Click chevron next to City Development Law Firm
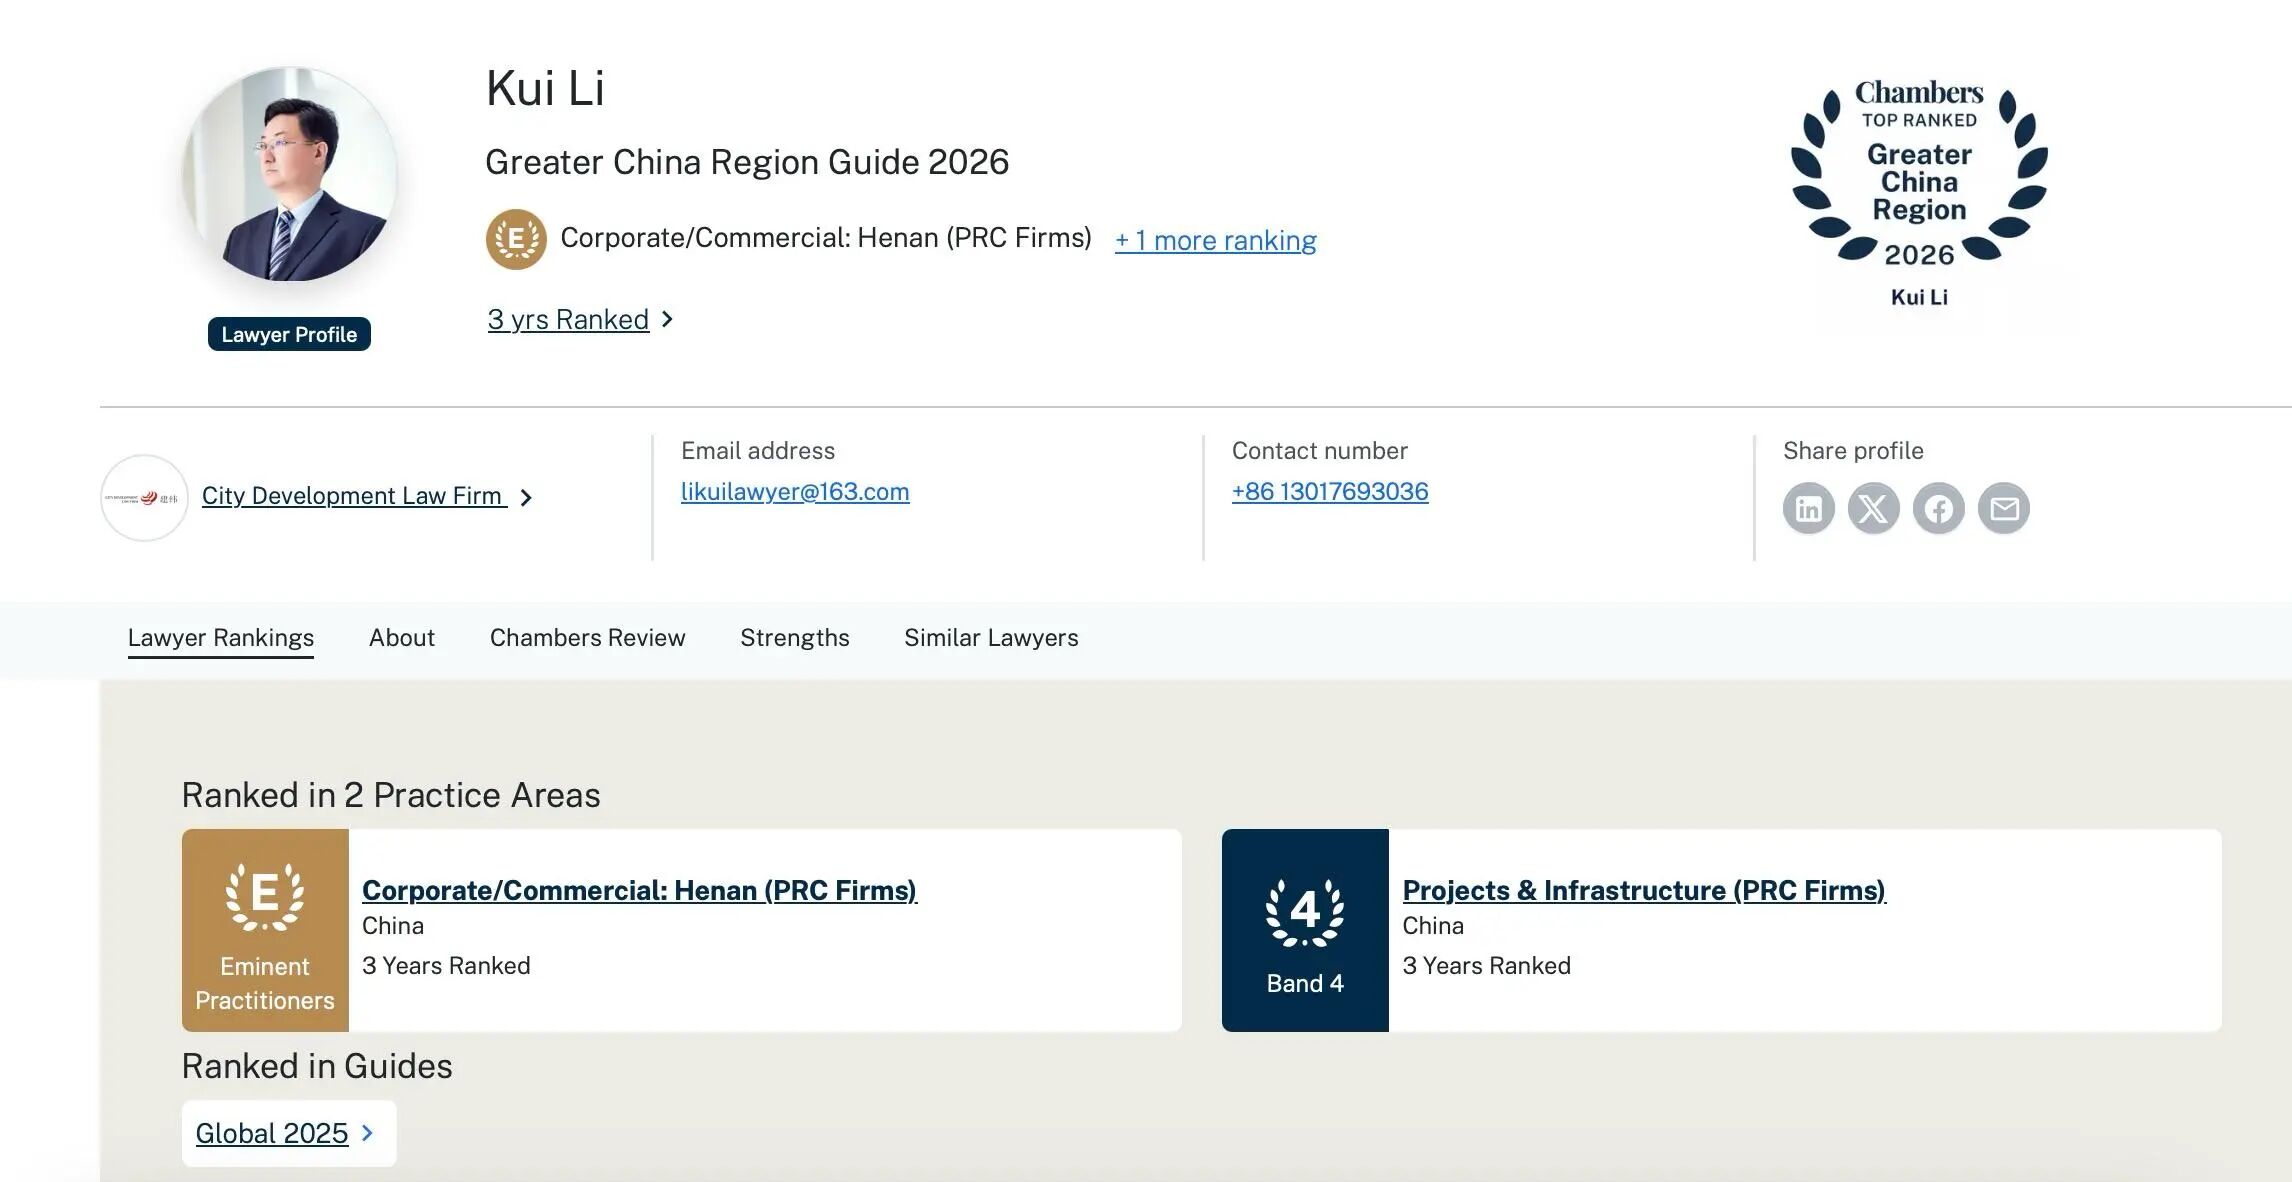Screen dimensions: 2292x1182 [526, 497]
